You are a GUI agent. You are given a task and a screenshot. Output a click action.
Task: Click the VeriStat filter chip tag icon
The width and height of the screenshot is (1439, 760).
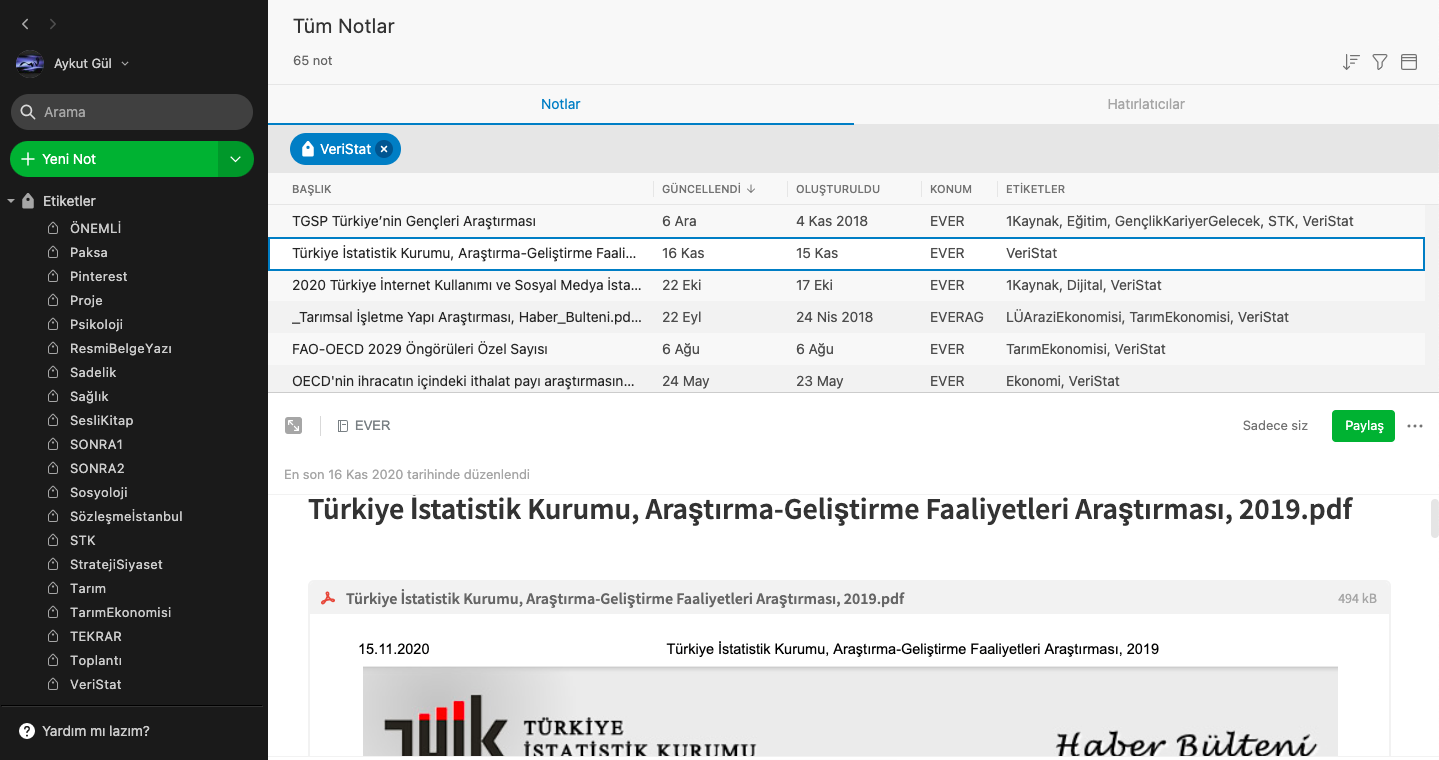tap(307, 149)
